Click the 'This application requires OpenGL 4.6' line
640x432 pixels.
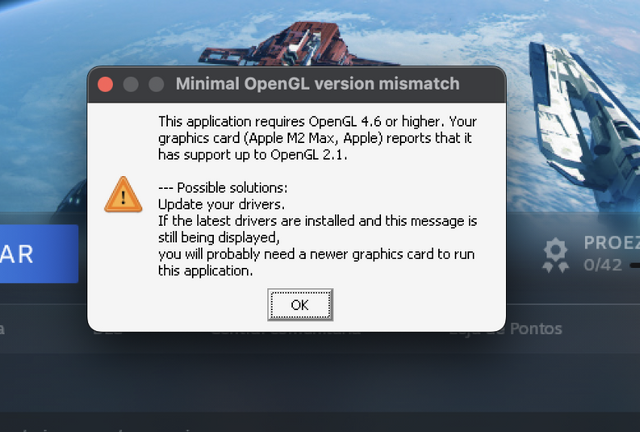(x=318, y=122)
